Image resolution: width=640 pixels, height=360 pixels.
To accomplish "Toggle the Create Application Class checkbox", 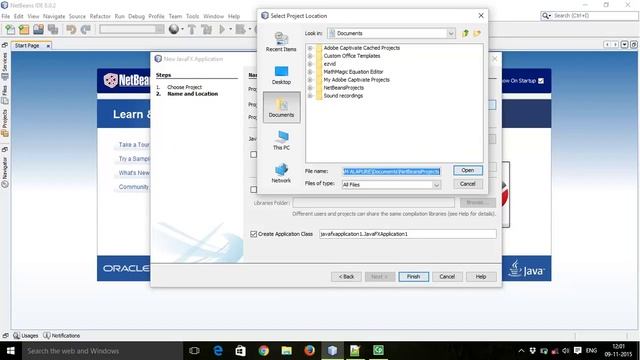I will click(253, 234).
